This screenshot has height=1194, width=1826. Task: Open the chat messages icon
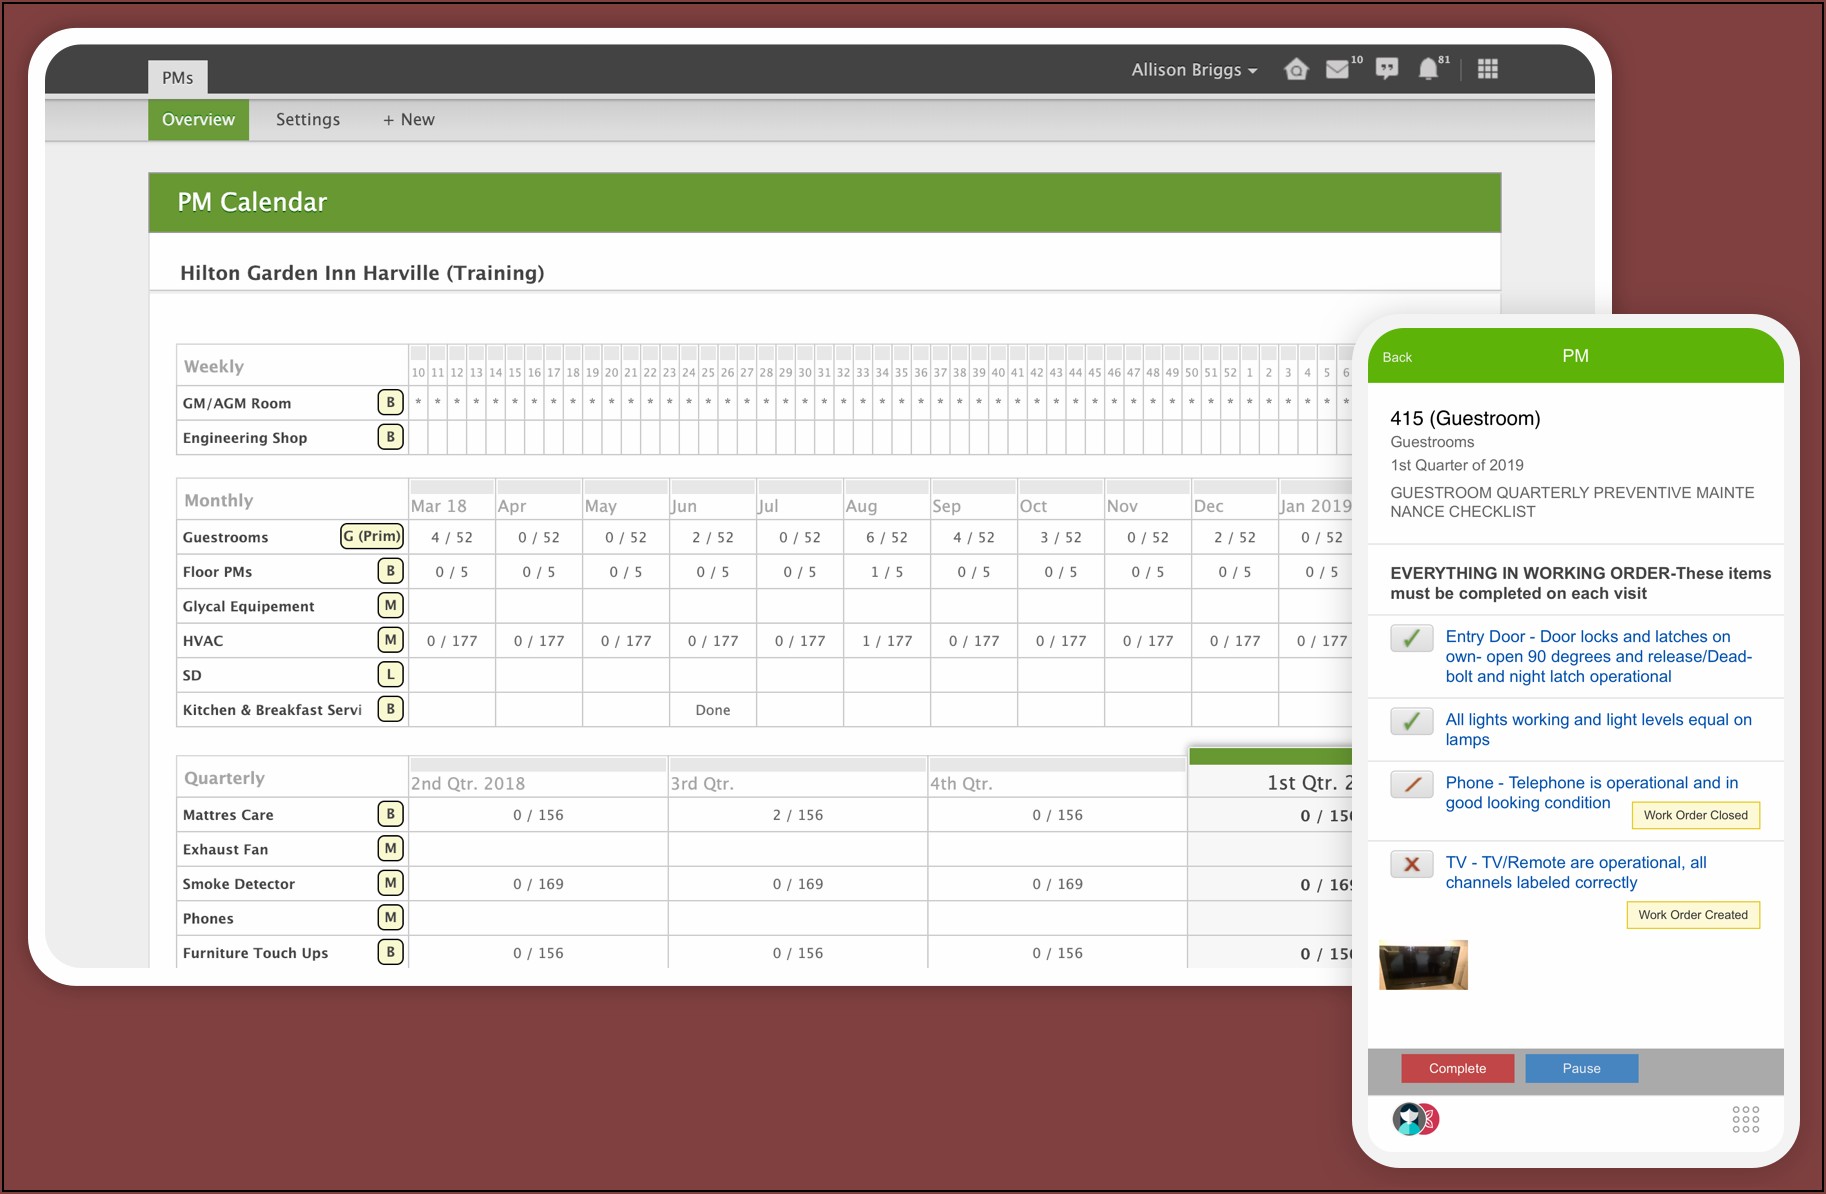[x=1386, y=69]
